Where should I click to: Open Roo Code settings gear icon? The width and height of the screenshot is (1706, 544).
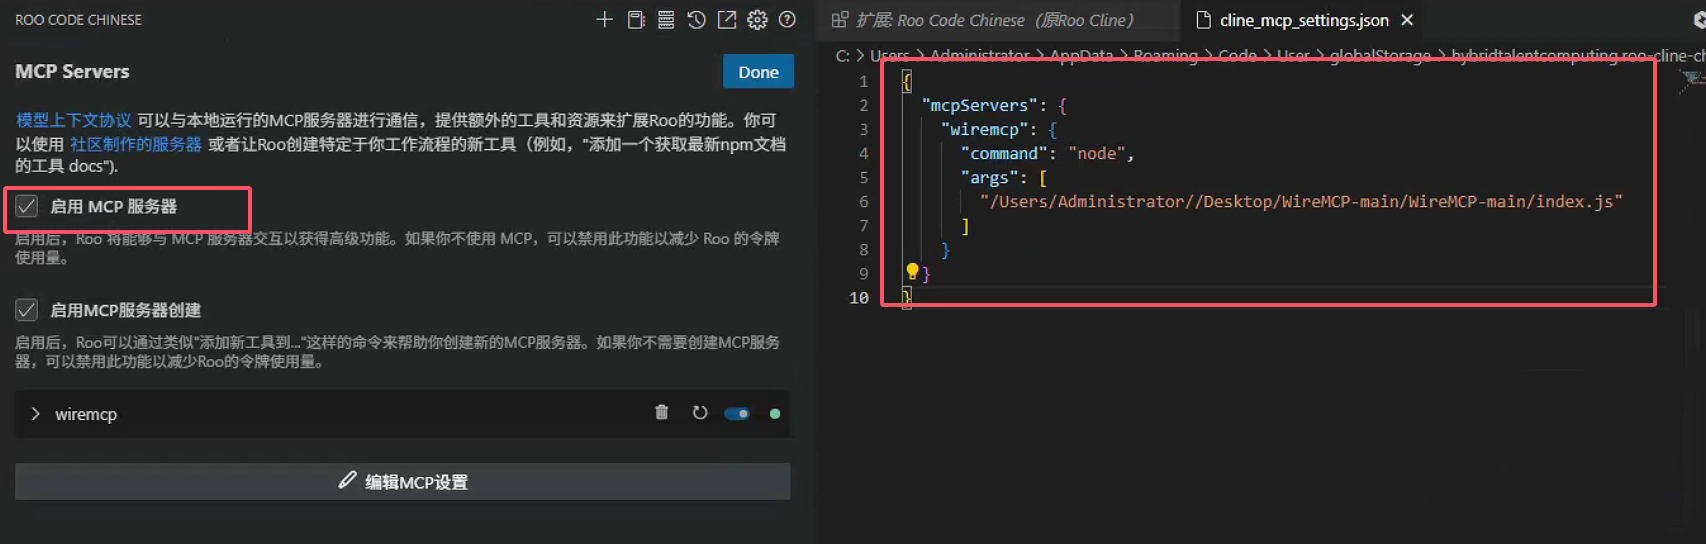click(757, 19)
